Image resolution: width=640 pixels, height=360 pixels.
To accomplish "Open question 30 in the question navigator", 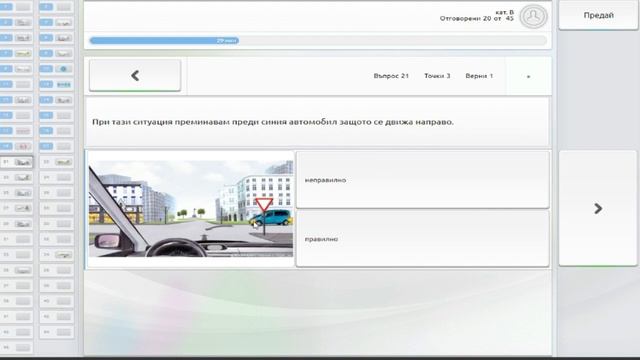I will [56, 224].
